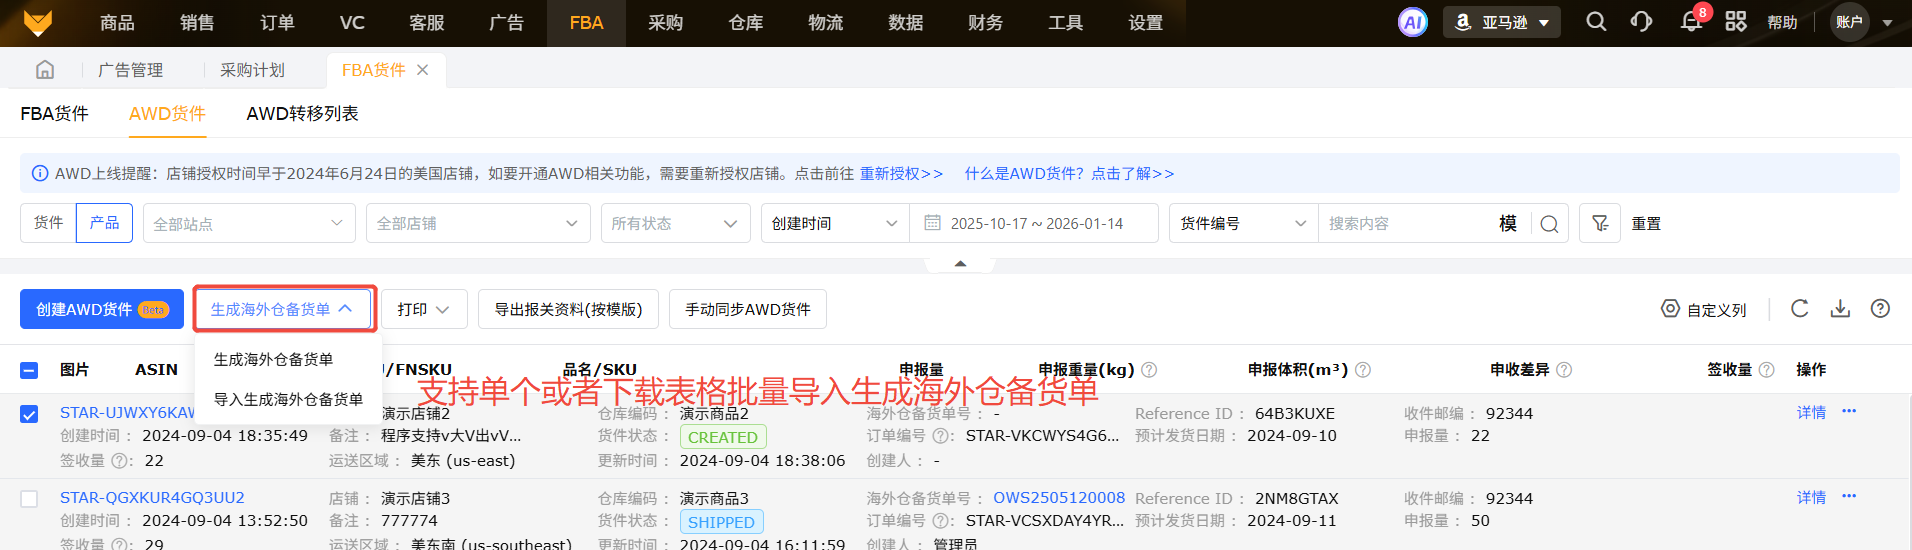The width and height of the screenshot is (1912, 550).
Task: Open 详情 for STAR-UJWXY6KAV row
Action: click(x=1811, y=412)
